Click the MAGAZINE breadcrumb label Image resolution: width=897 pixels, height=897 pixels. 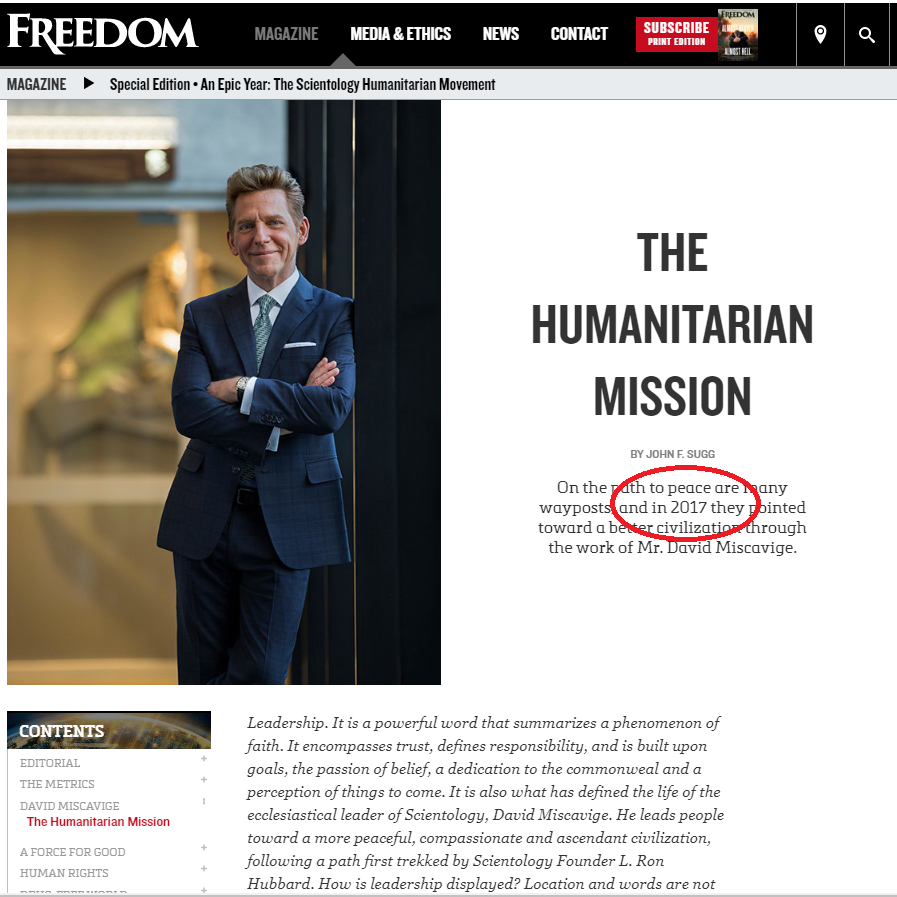tap(36, 84)
